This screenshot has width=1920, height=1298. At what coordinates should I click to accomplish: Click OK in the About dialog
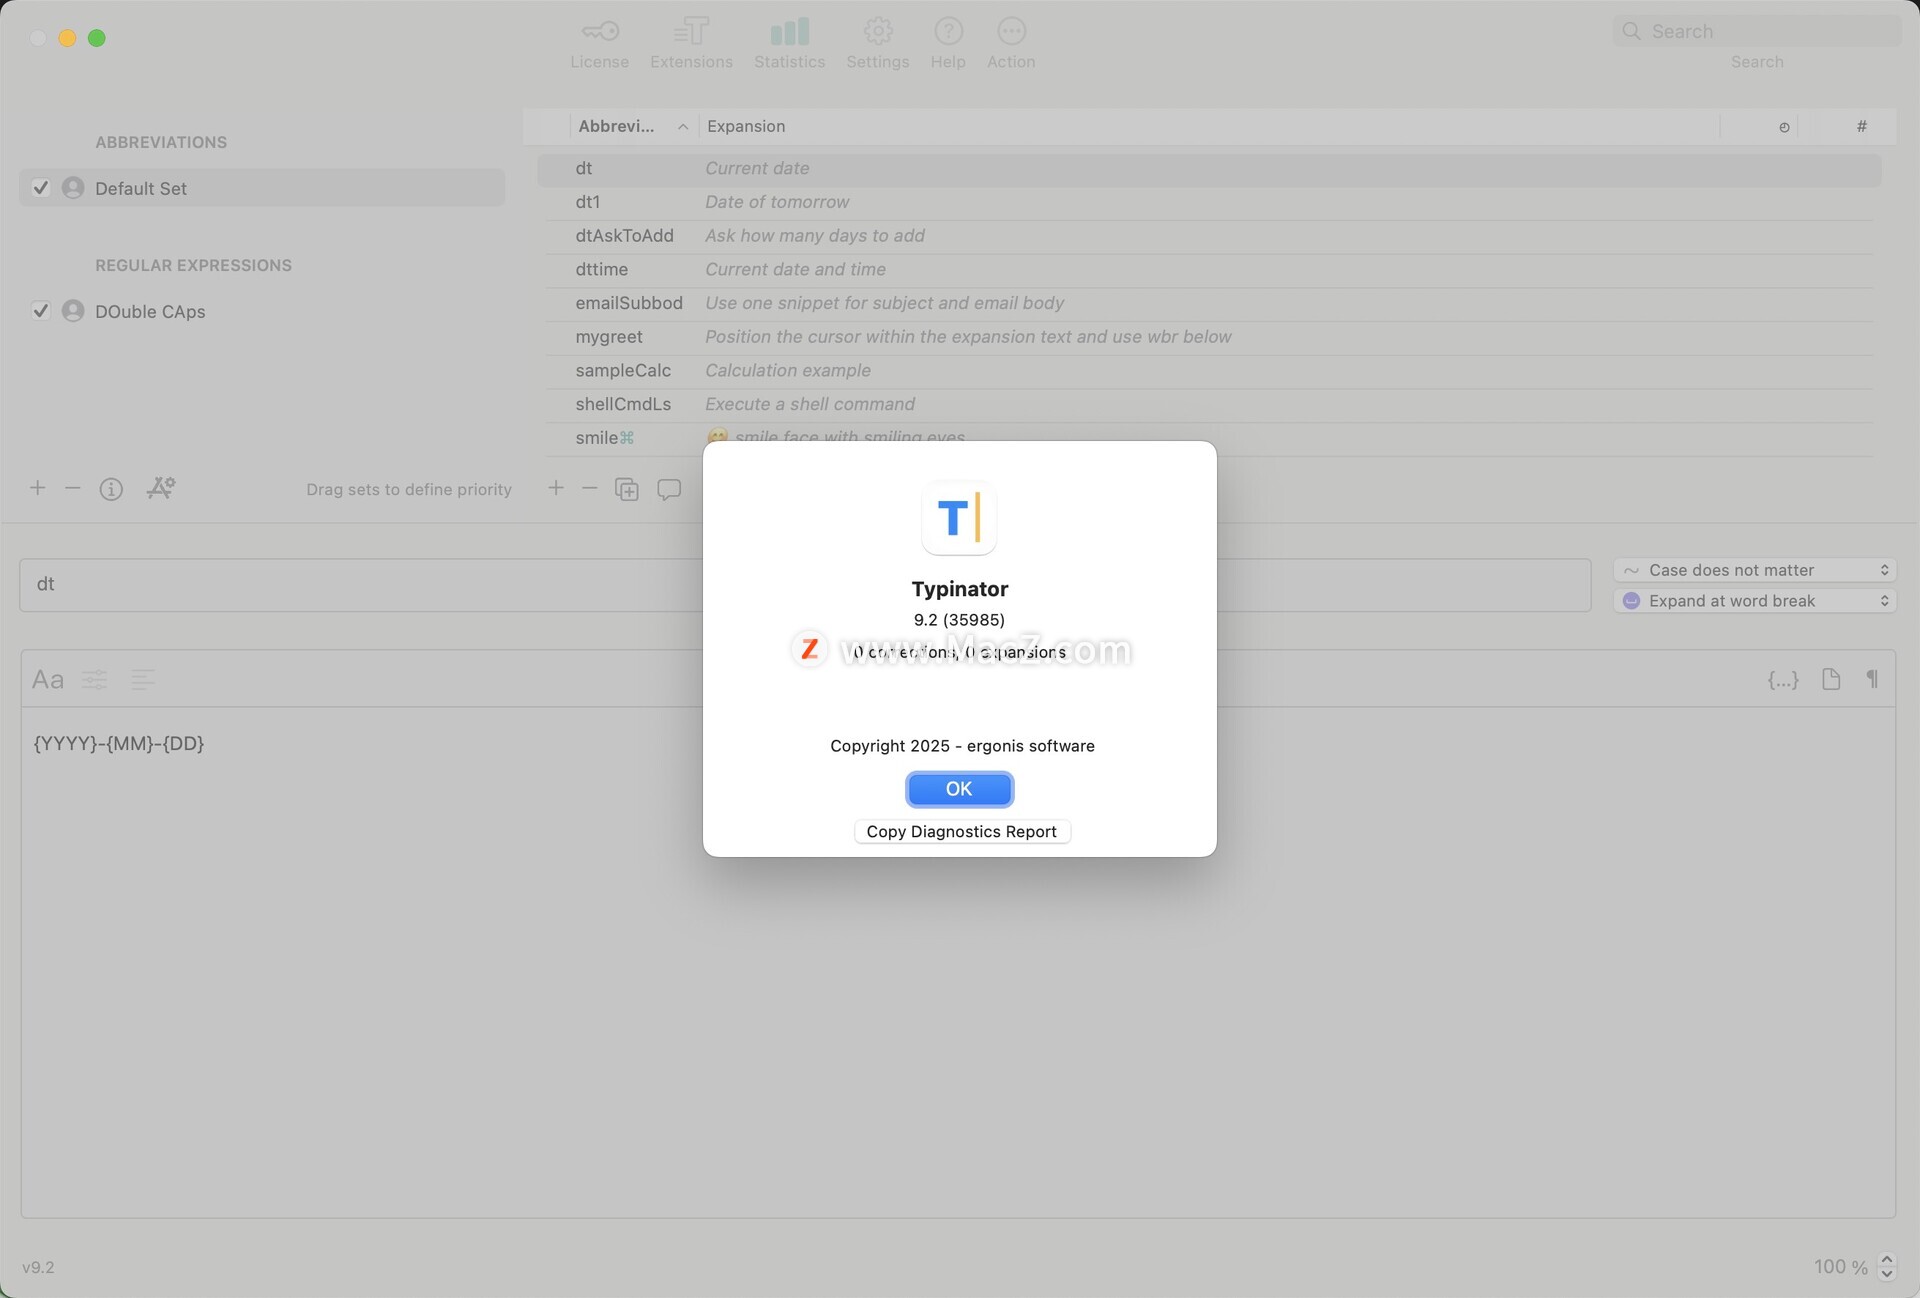pos(959,789)
